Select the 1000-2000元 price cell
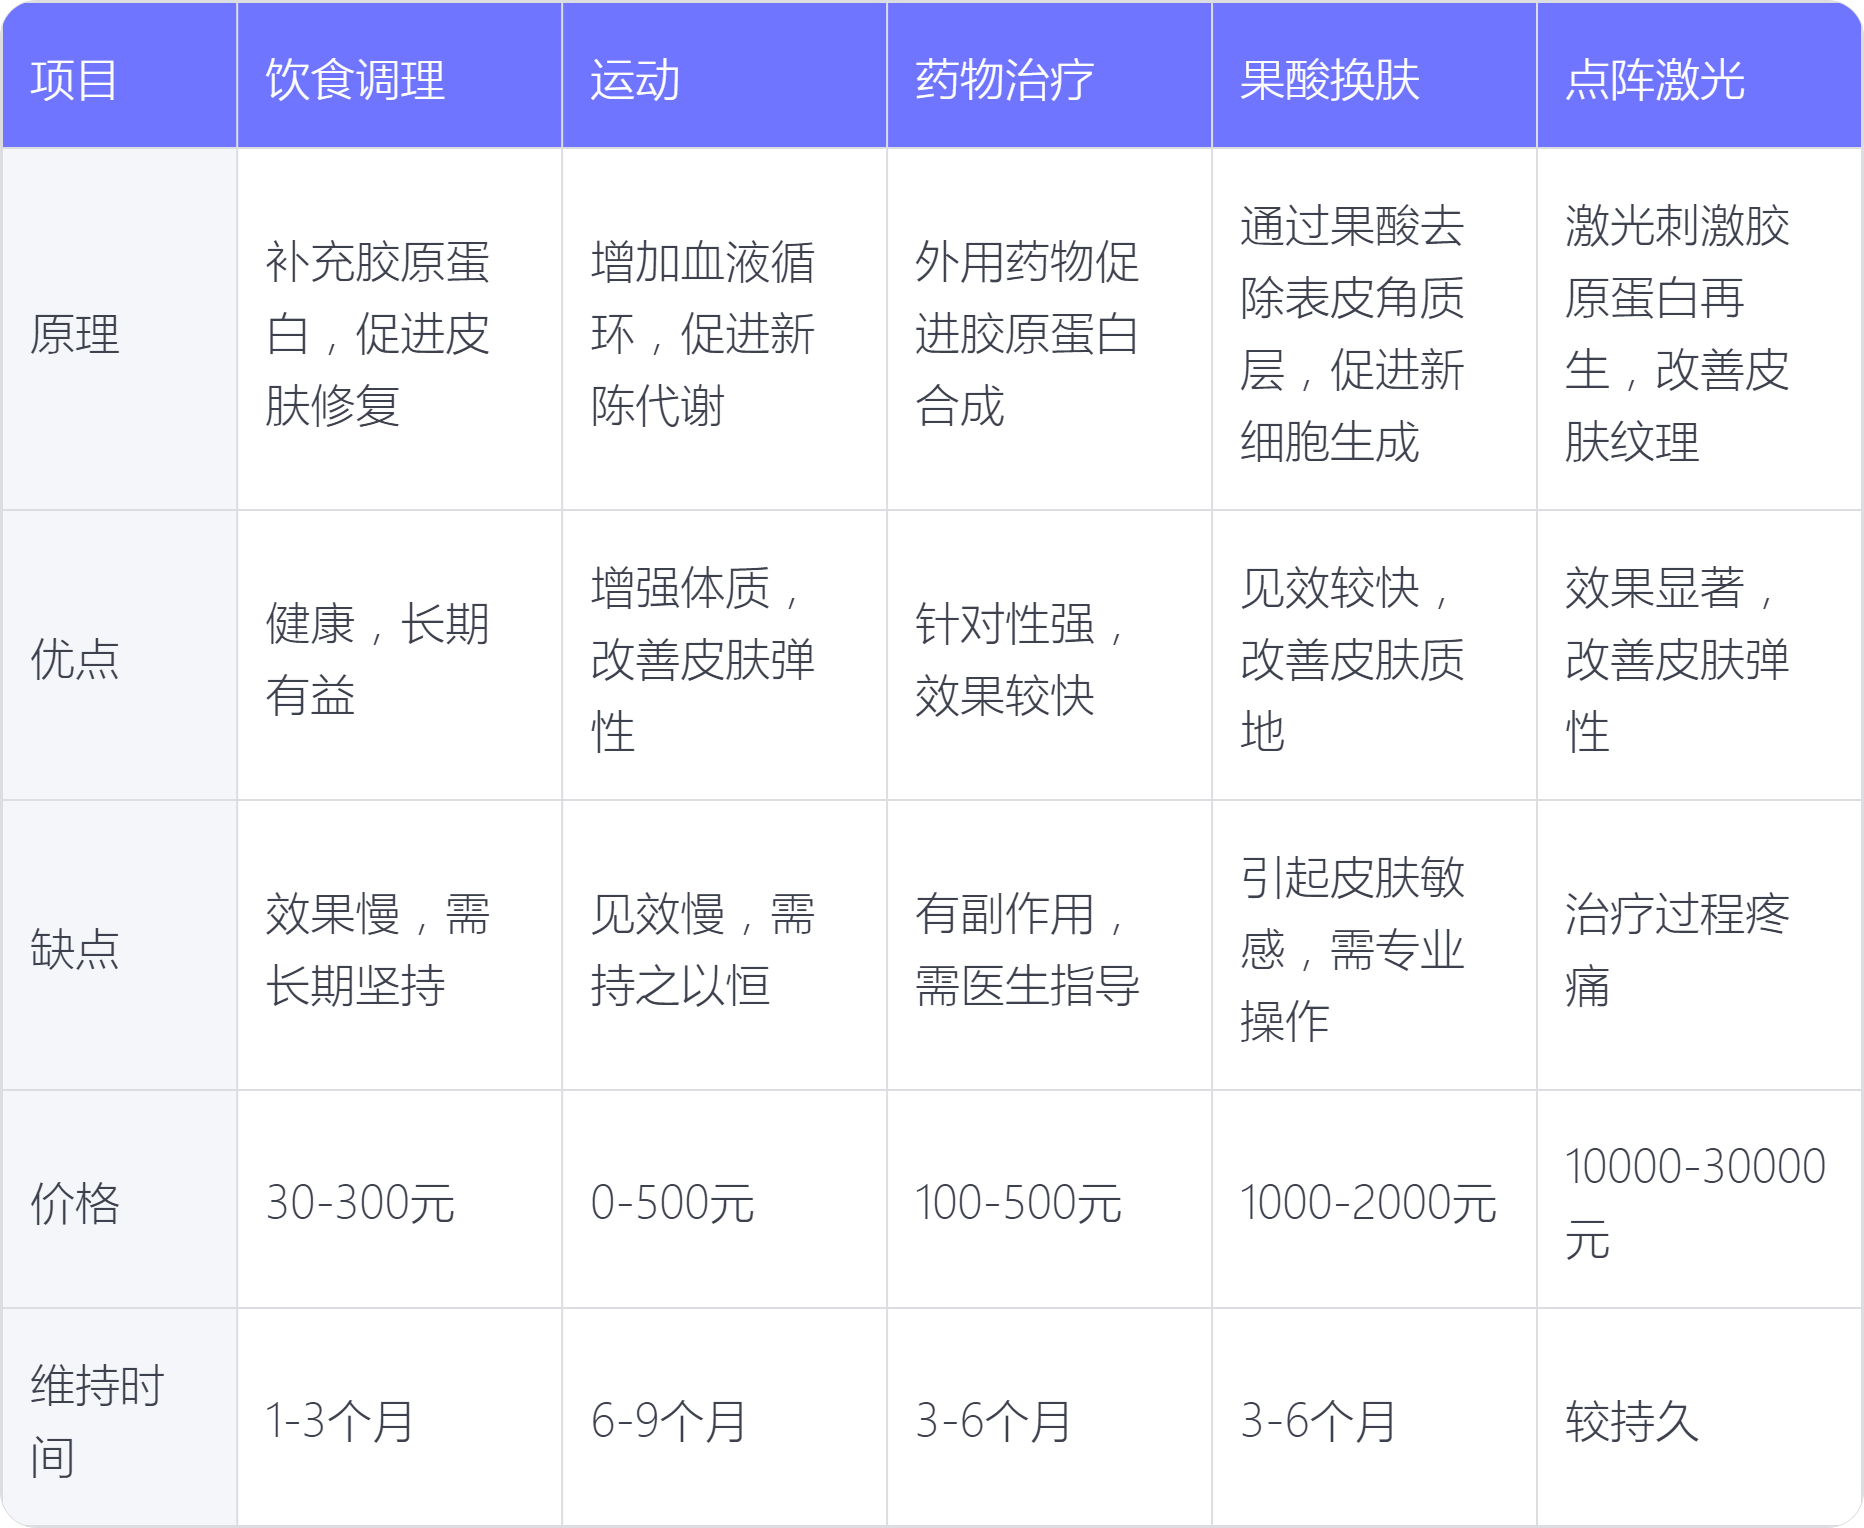This screenshot has width=1864, height=1528. pyautogui.click(x=1368, y=1203)
